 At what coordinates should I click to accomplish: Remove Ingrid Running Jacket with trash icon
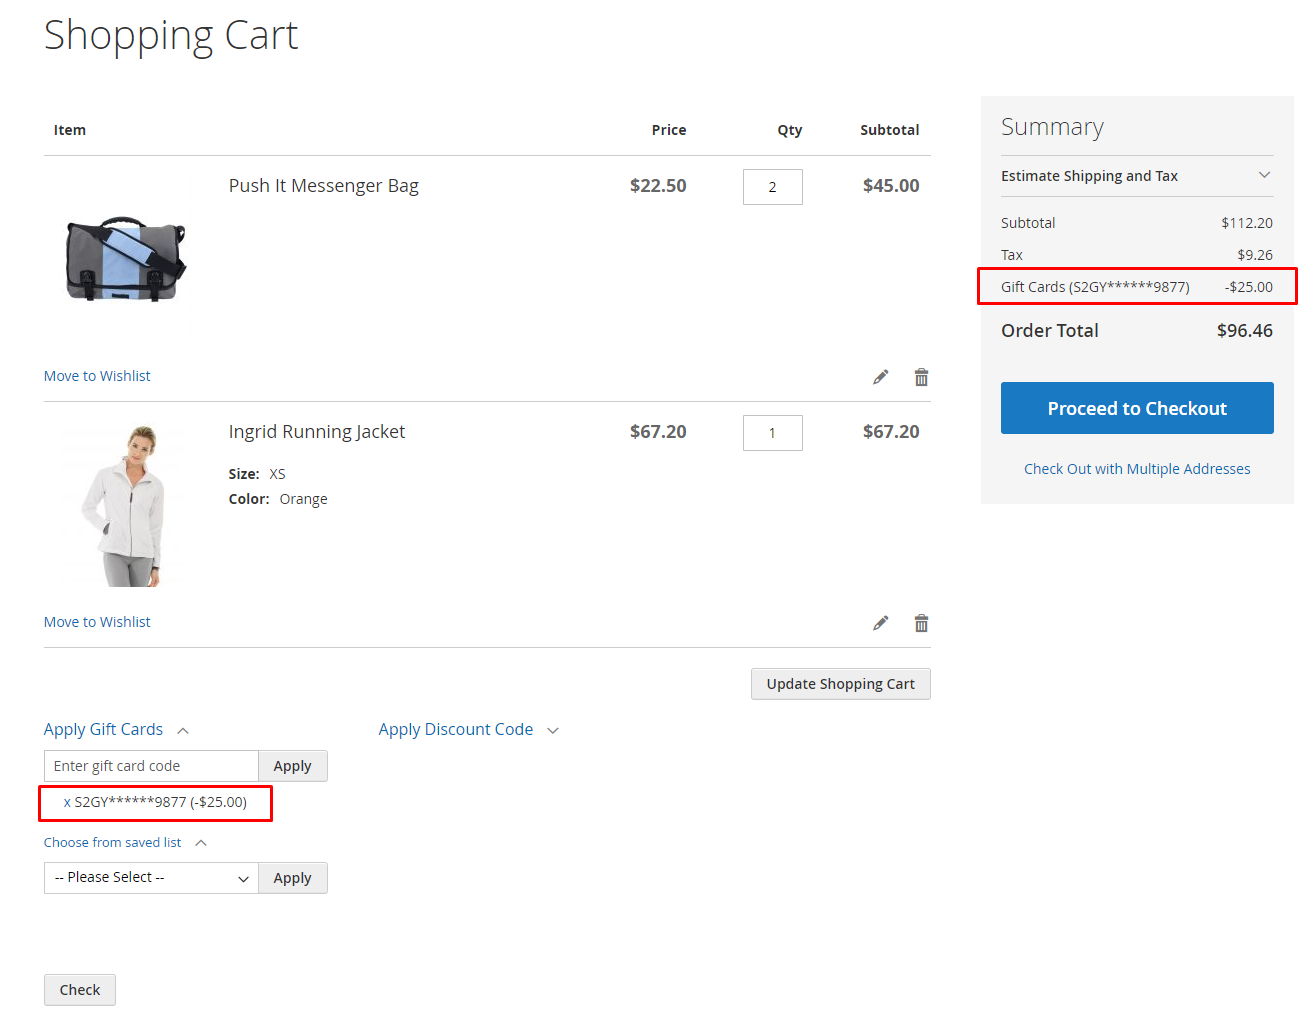click(921, 623)
